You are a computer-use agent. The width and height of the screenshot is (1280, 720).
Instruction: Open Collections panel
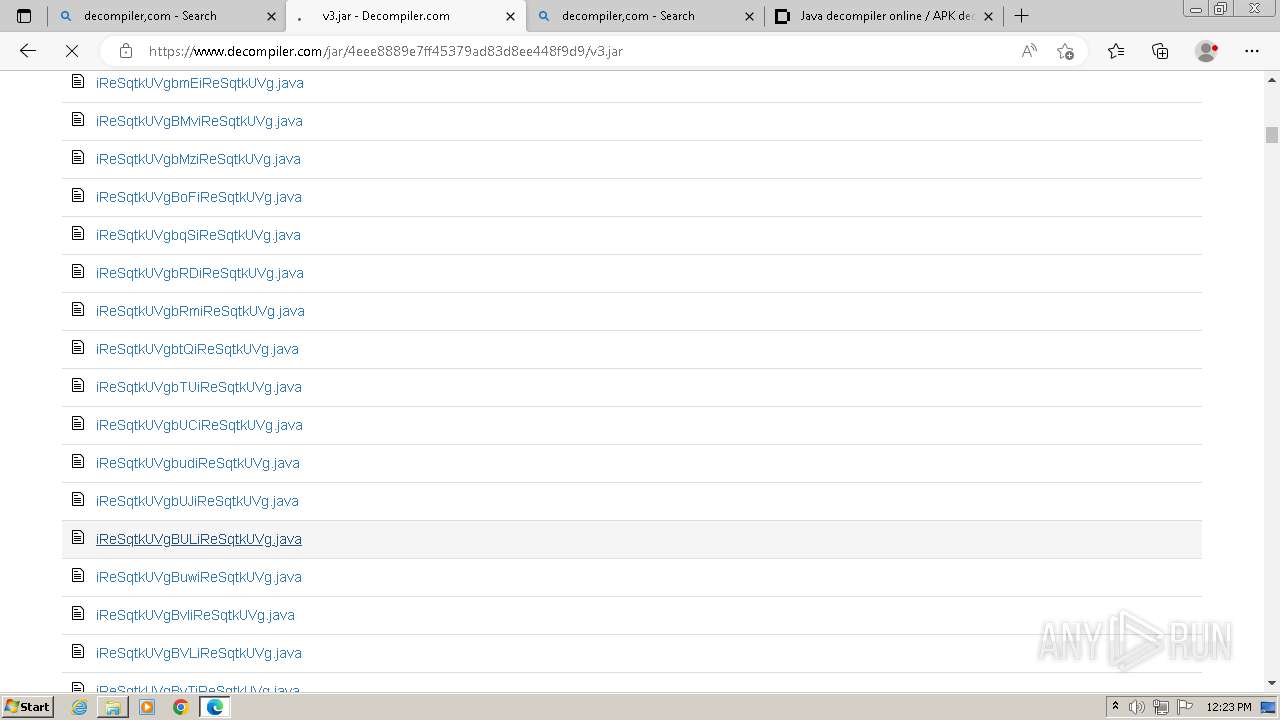tap(1160, 51)
